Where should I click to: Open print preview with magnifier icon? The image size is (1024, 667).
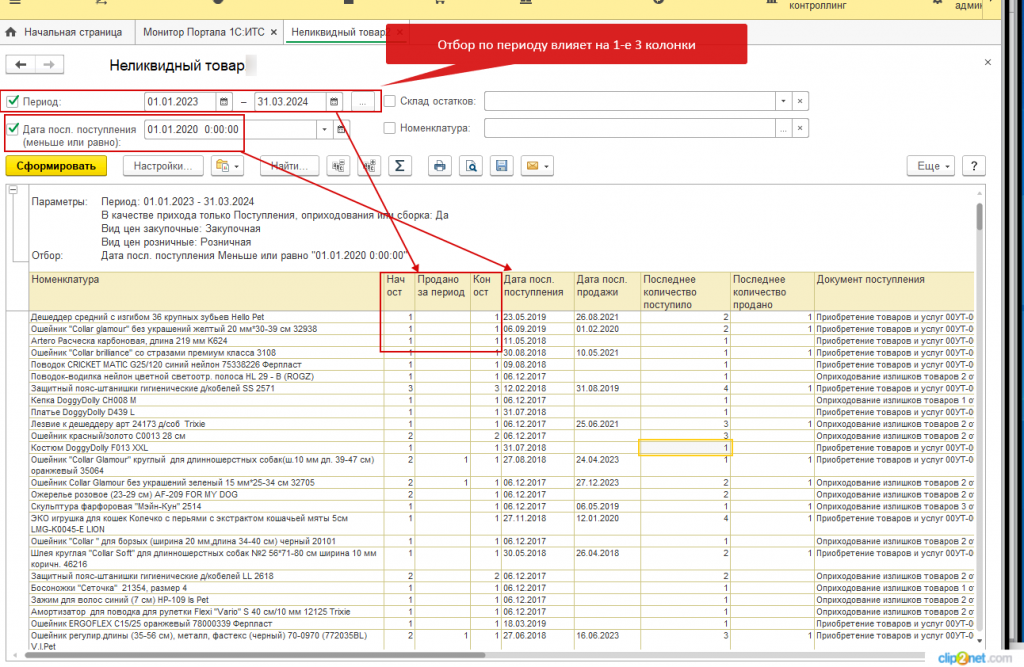(x=471, y=166)
